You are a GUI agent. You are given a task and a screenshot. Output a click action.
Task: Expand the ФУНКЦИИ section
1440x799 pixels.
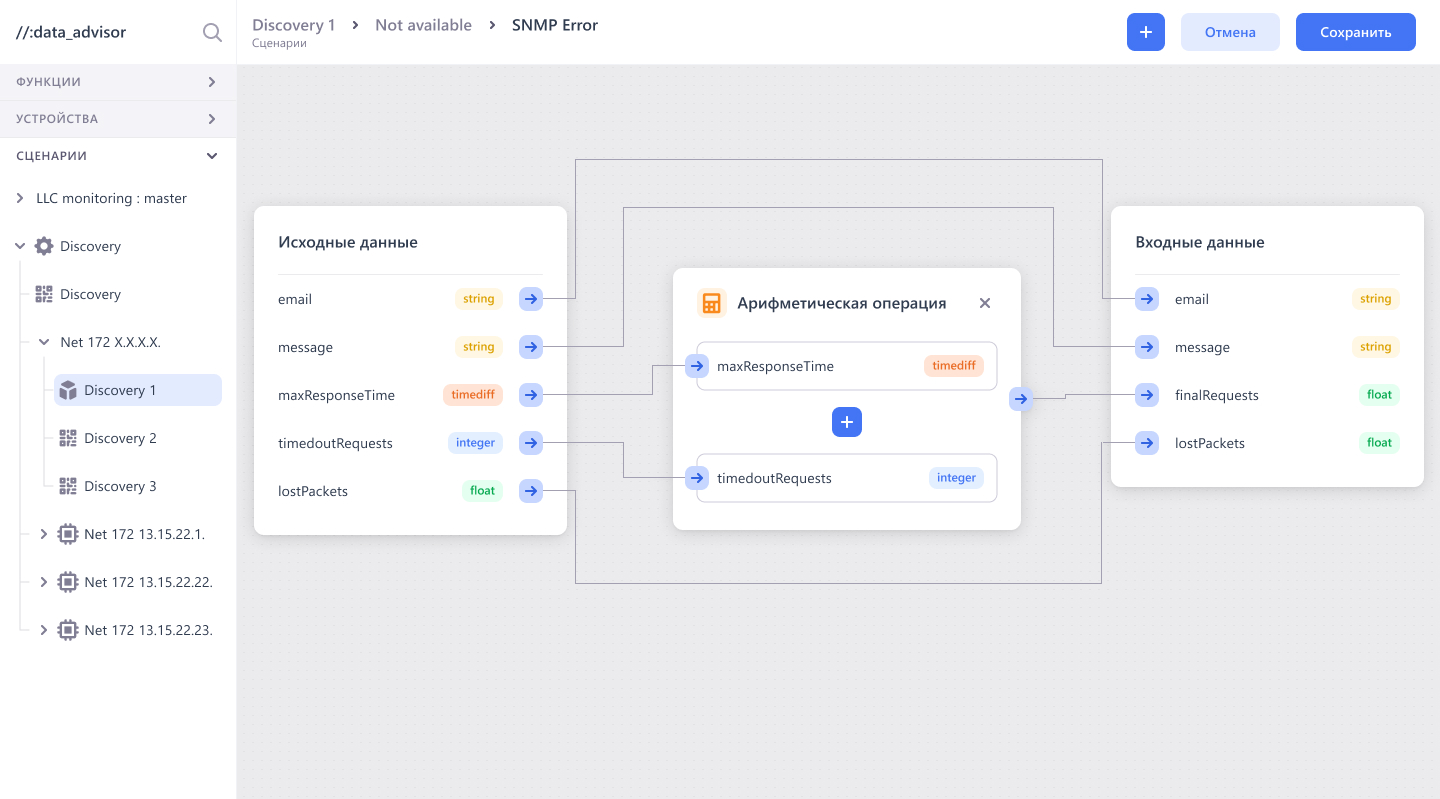coord(118,82)
